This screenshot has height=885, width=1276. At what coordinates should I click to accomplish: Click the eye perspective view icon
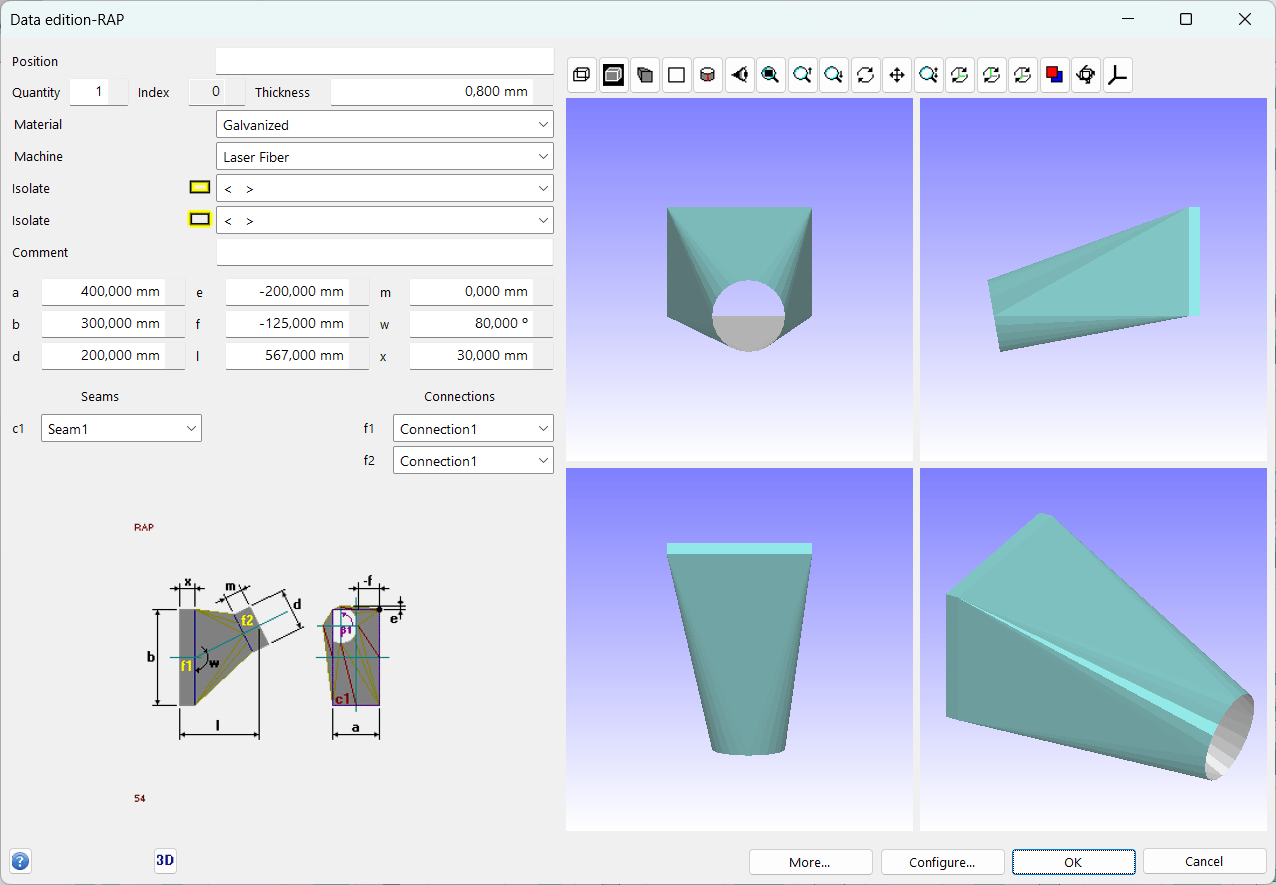[x=739, y=75]
